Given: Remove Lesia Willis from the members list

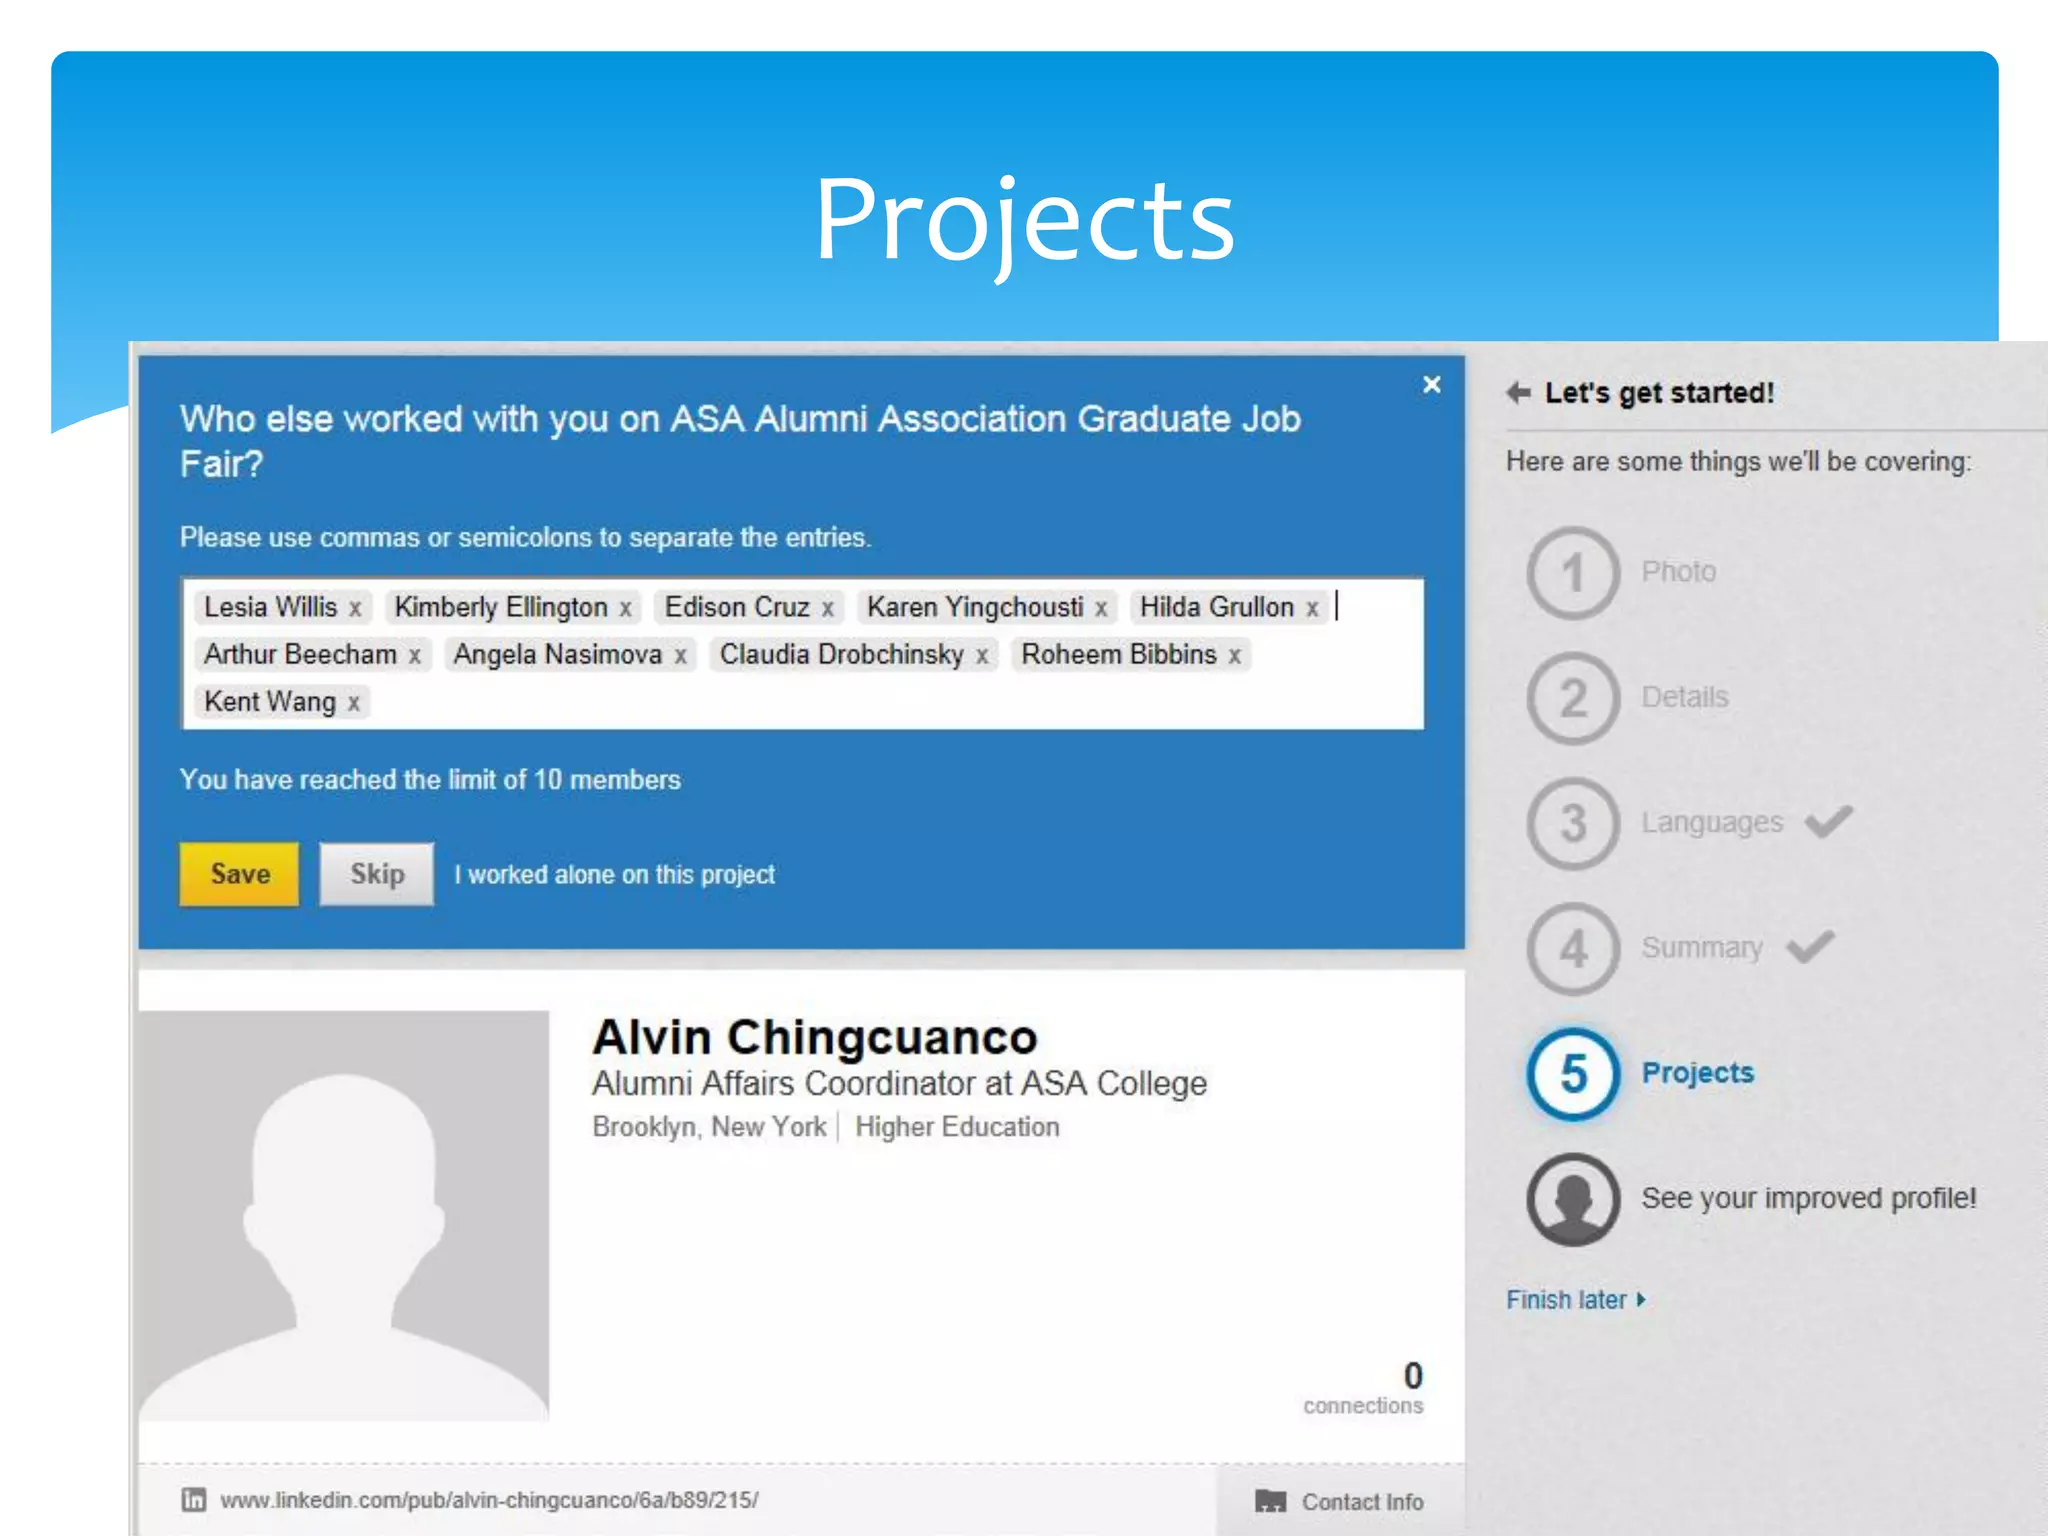Looking at the screenshot, I should (x=355, y=608).
